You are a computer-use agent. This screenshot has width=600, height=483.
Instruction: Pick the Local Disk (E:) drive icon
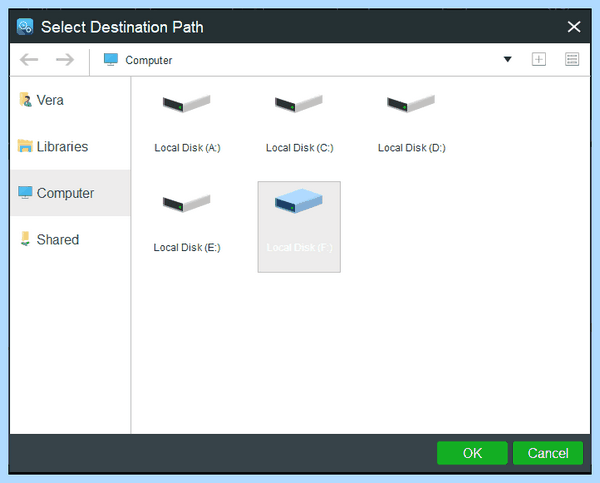186,203
